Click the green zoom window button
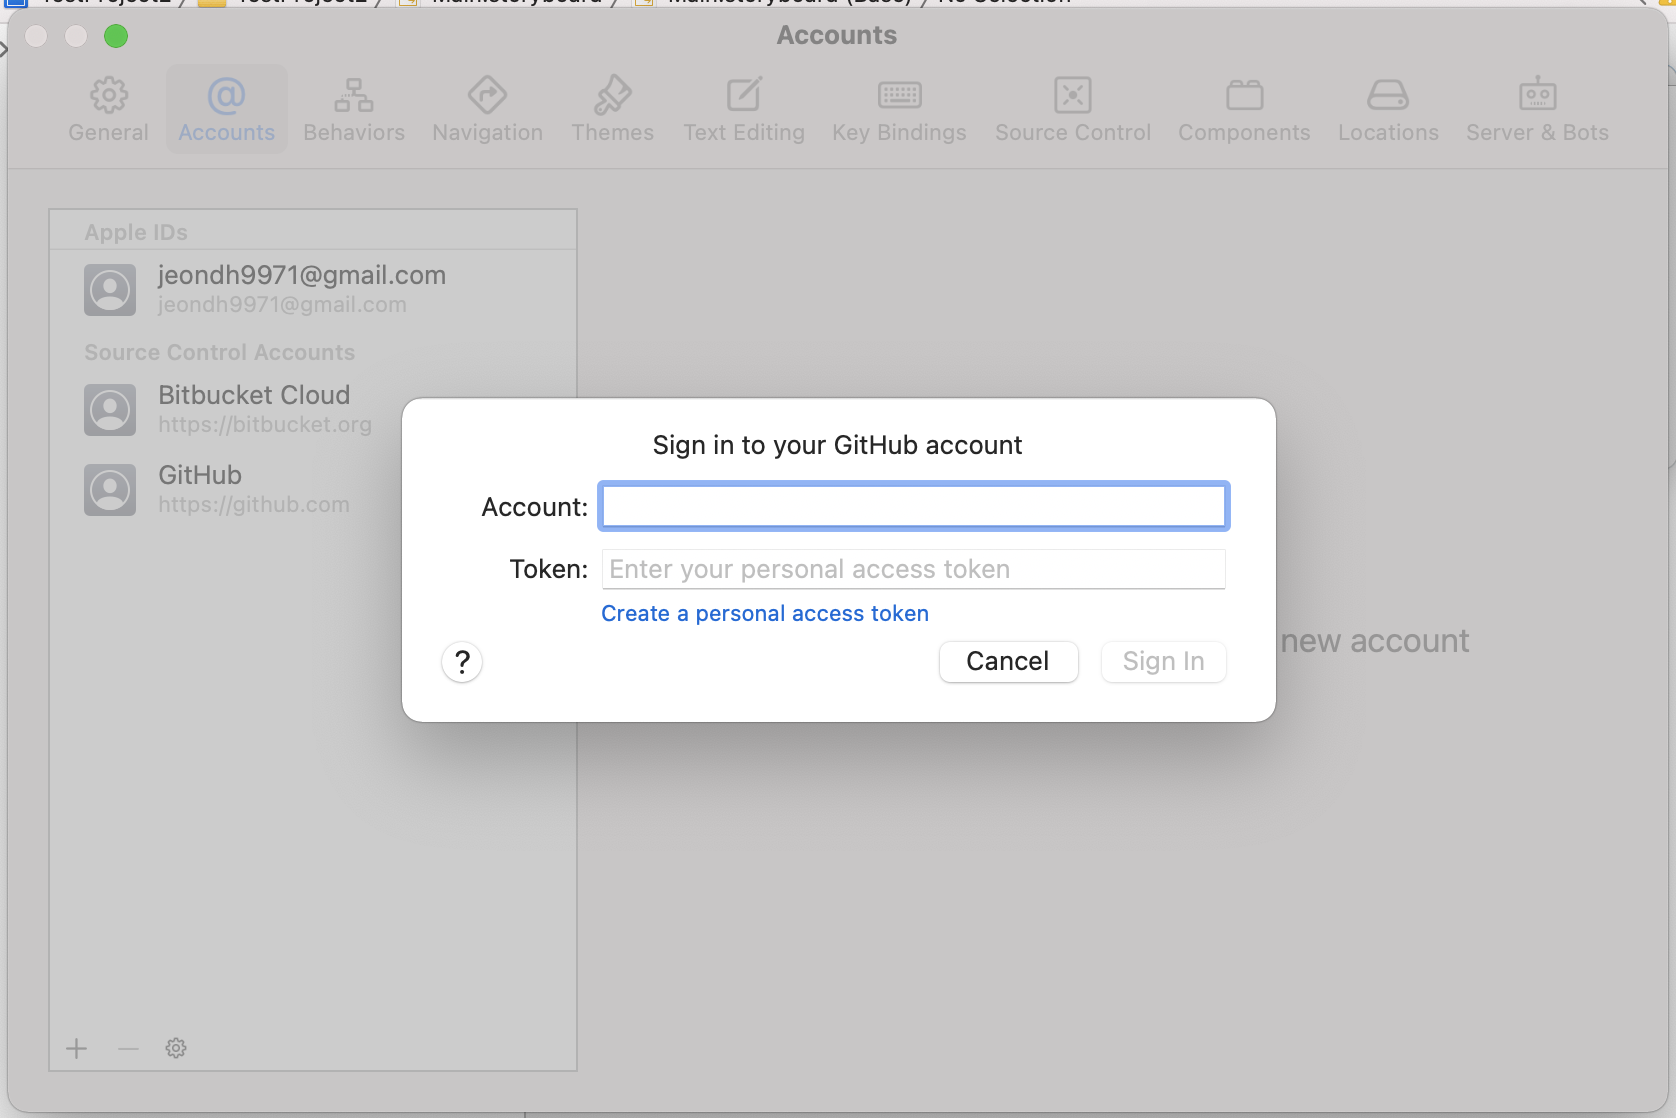Image resolution: width=1676 pixels, height=1118 pixels. click(116, 36)
